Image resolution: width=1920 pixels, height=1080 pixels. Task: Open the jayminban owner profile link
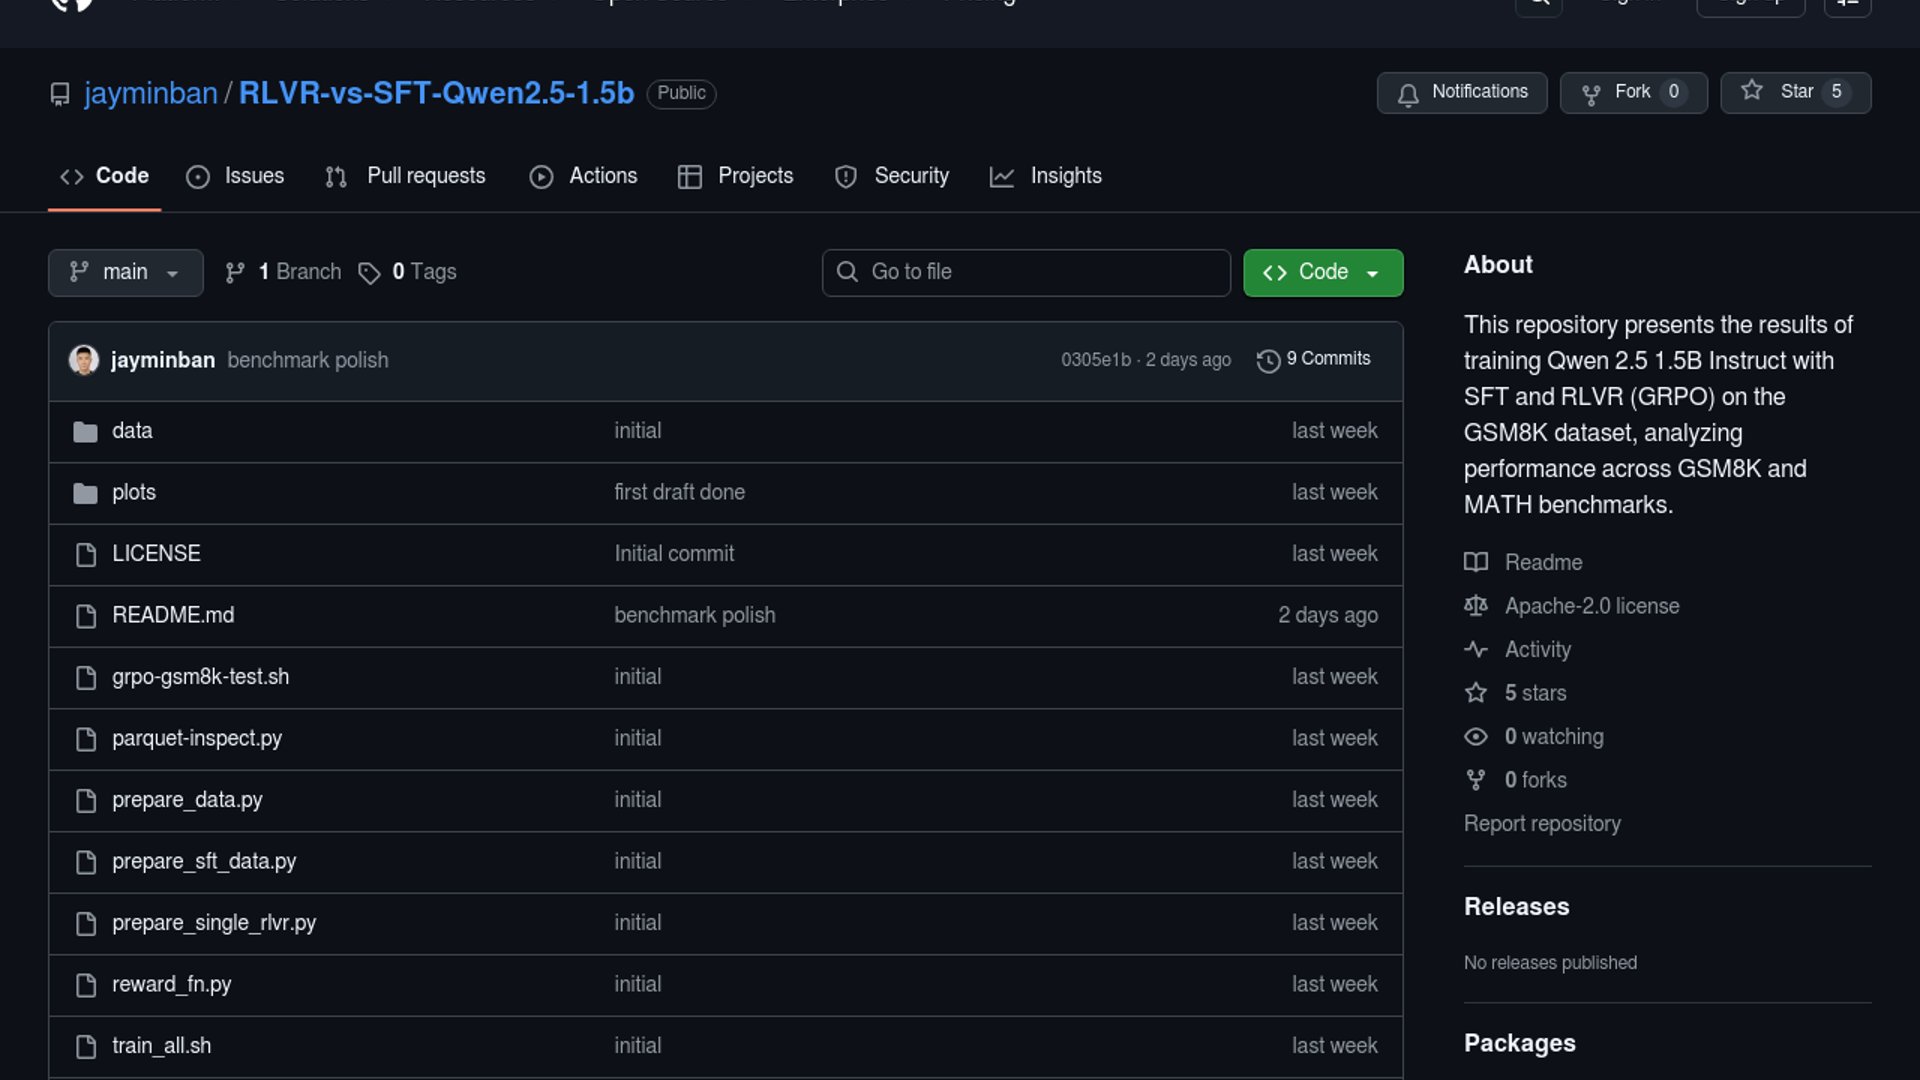(151, 93)
